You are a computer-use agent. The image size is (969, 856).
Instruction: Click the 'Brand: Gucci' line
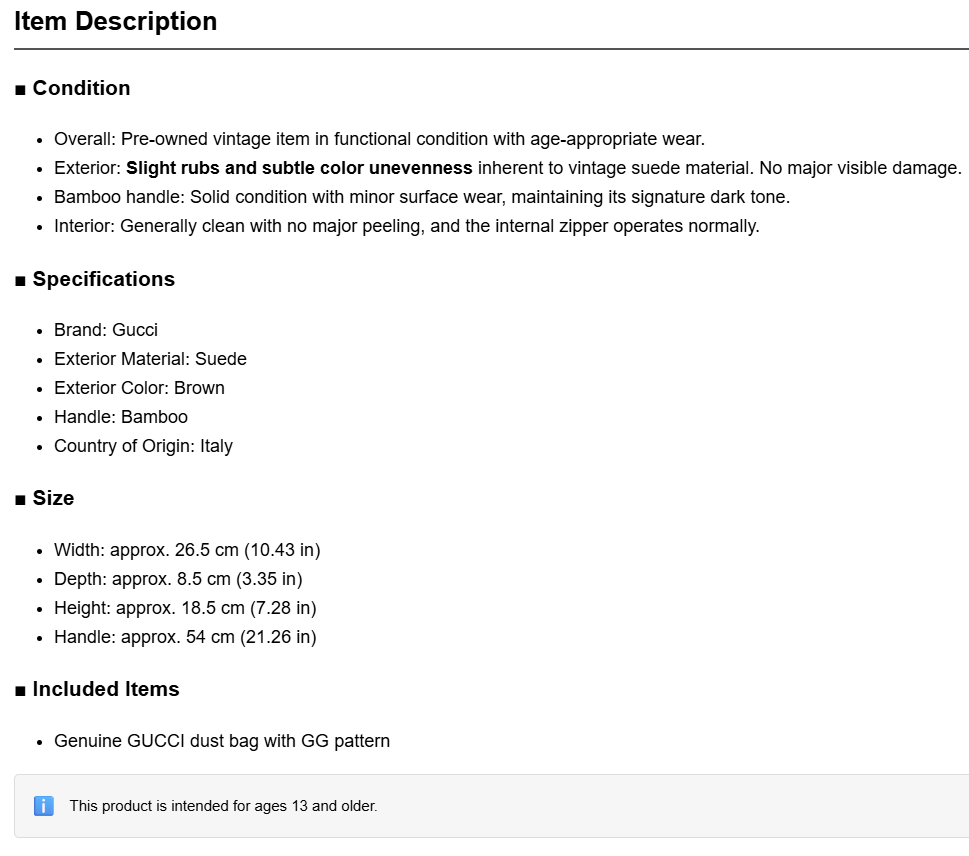point(106,330)
